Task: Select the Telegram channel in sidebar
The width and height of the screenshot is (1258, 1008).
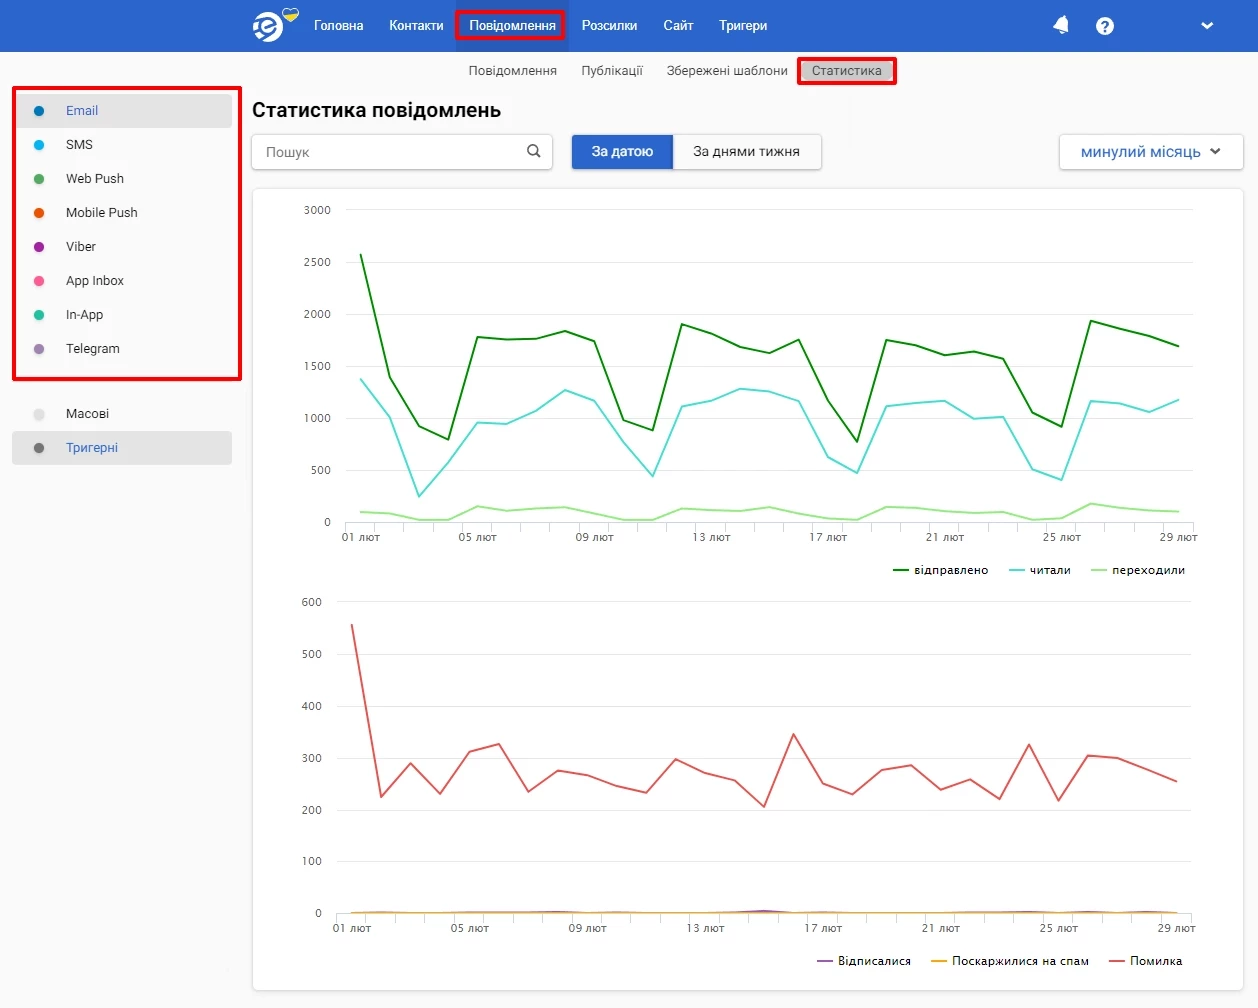Action: click(92, 349)
